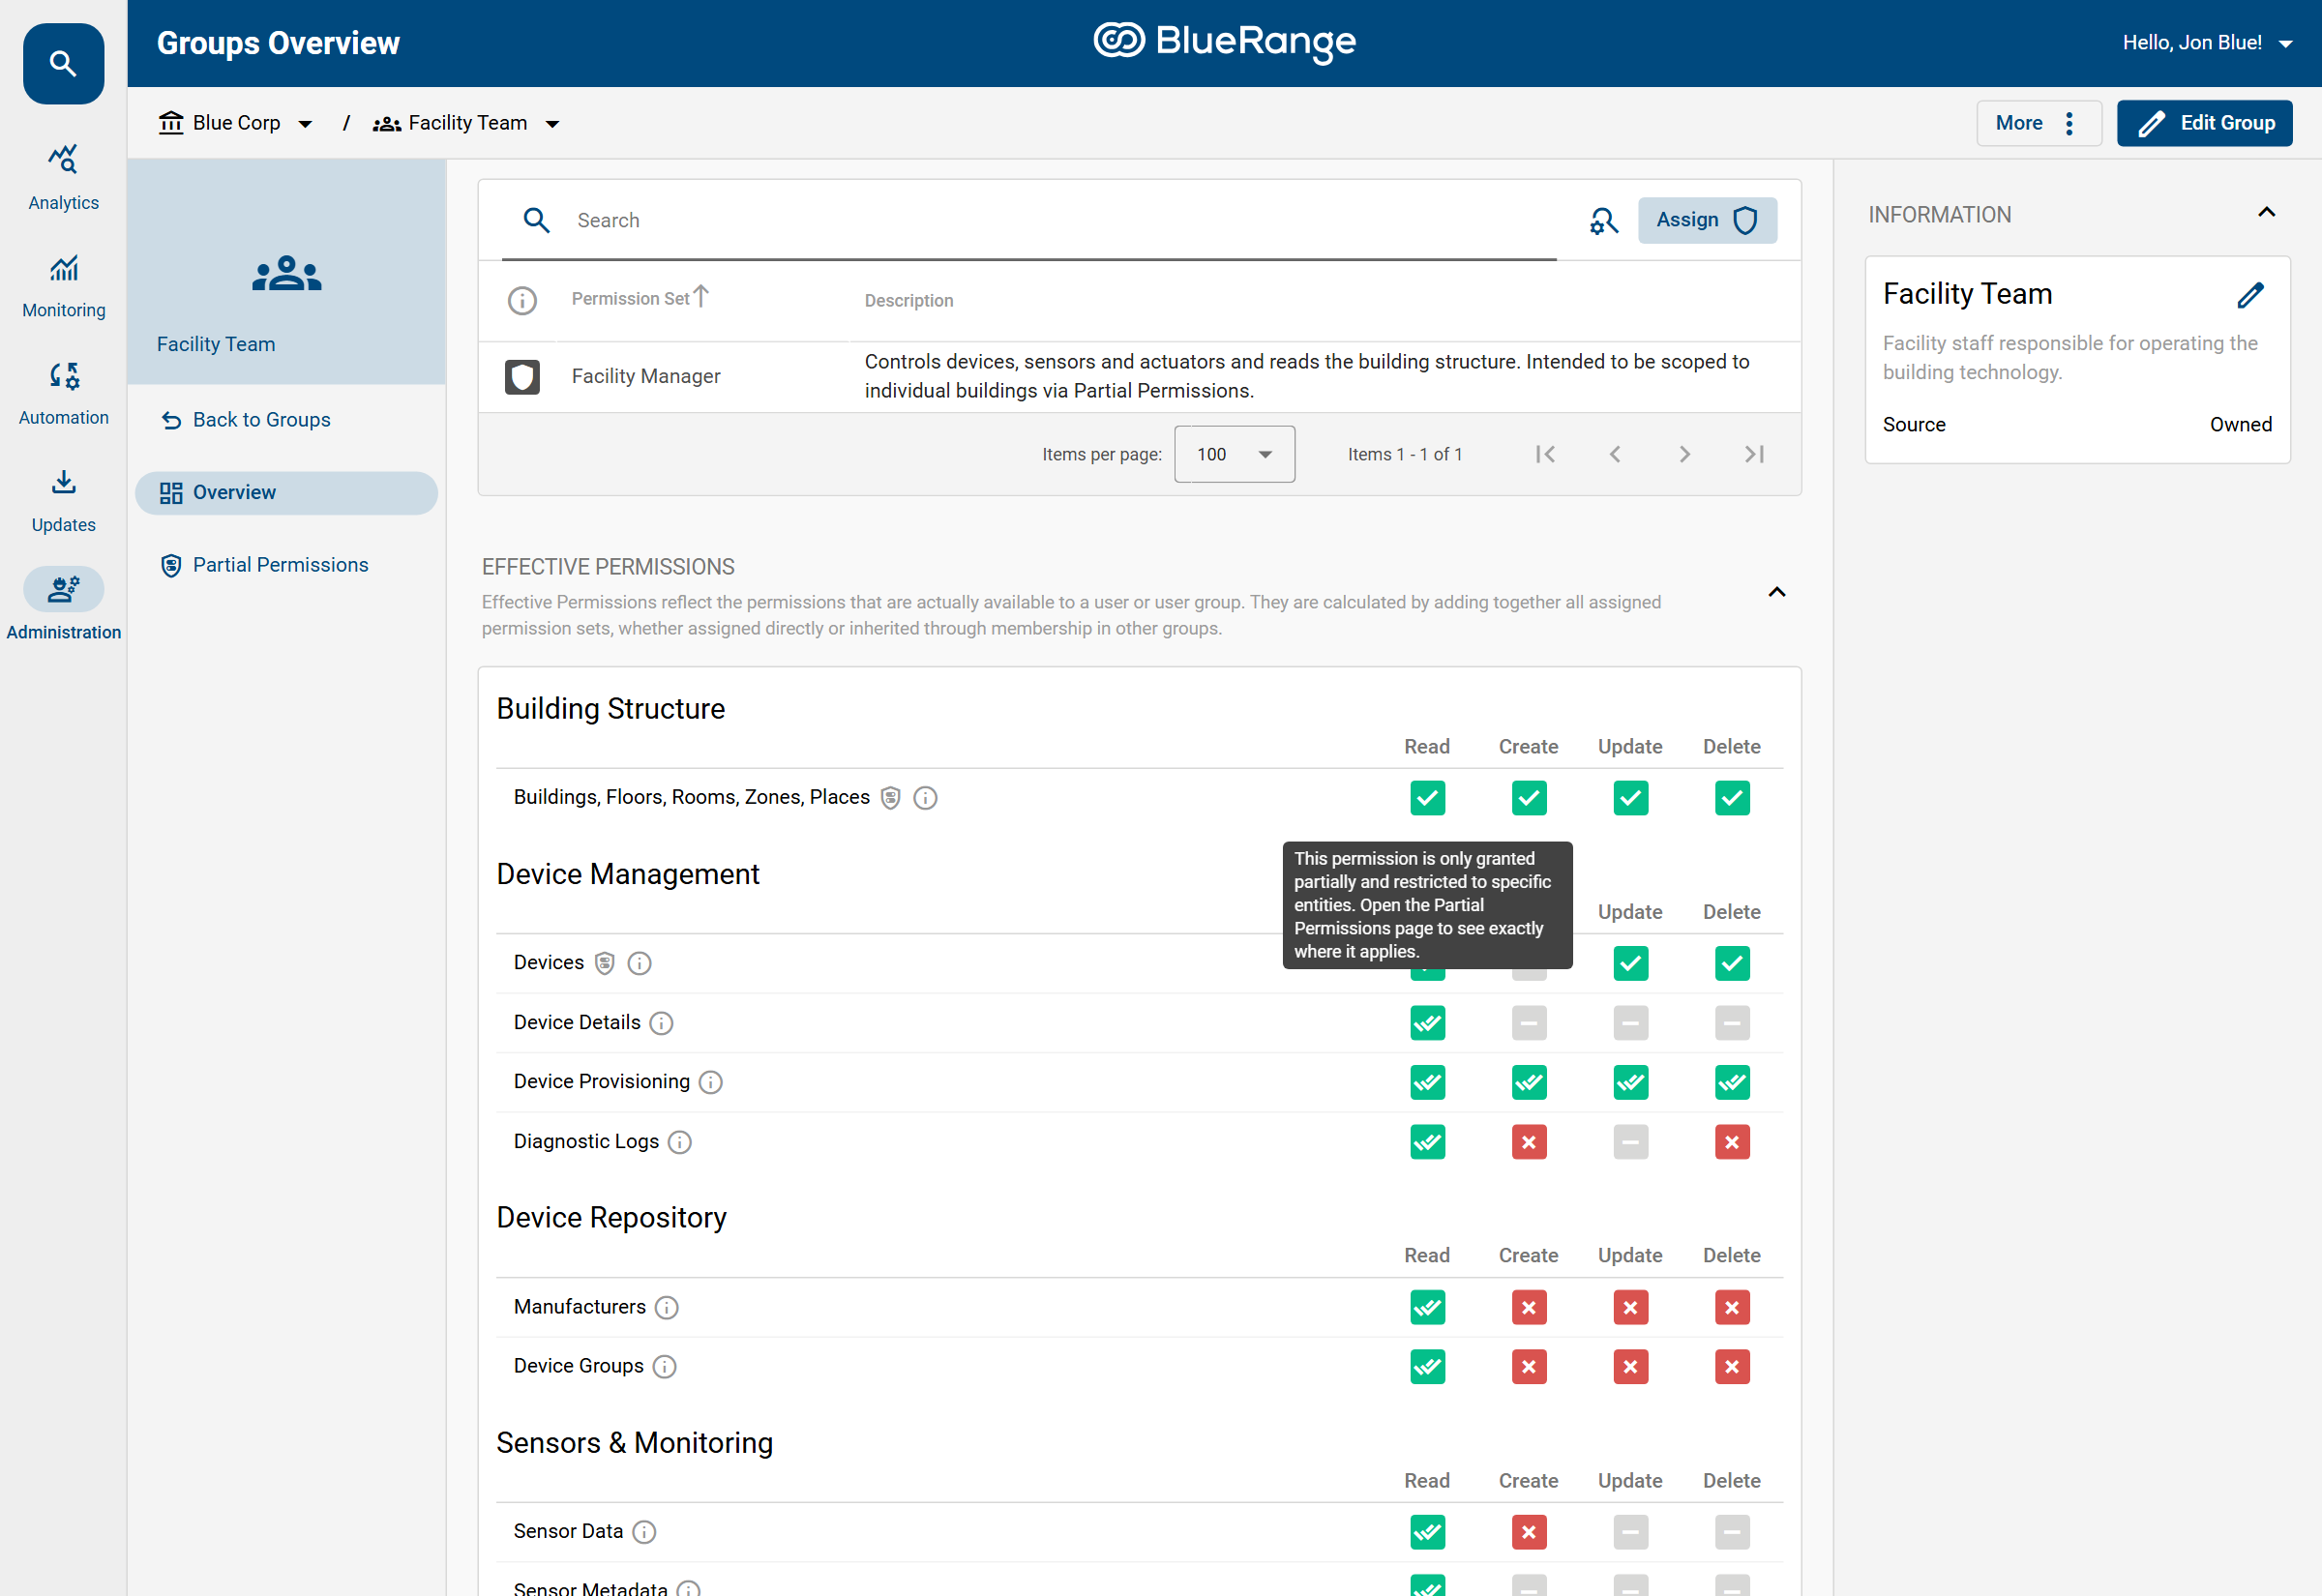The image size is (2322, 1596).
Task: Open the items per page dropdown
Action: [x=1234, y=455]
